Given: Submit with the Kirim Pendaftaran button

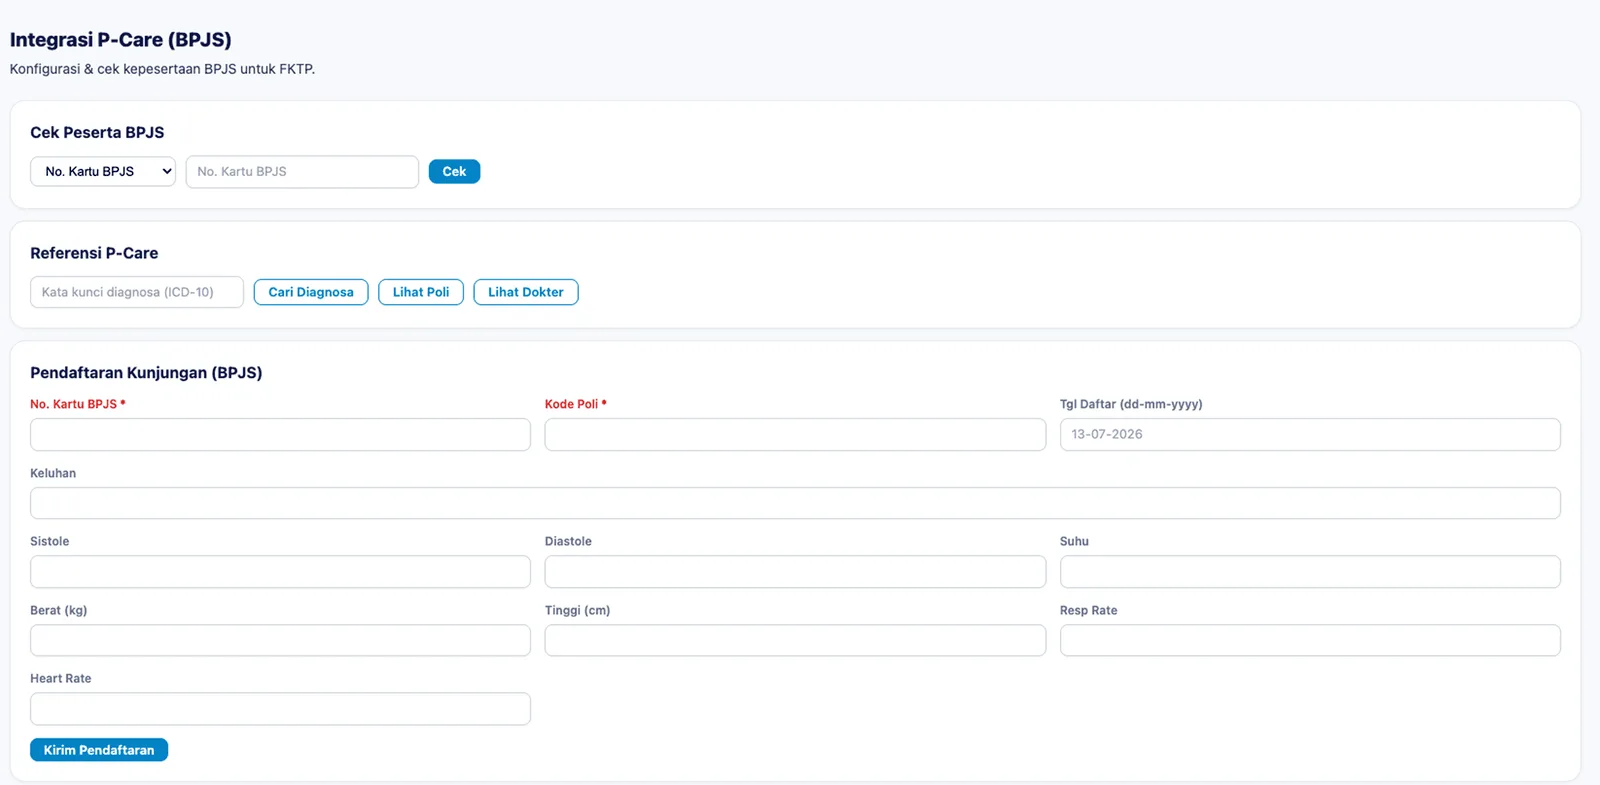Looking at the screenshot, I should click(99, 750).
